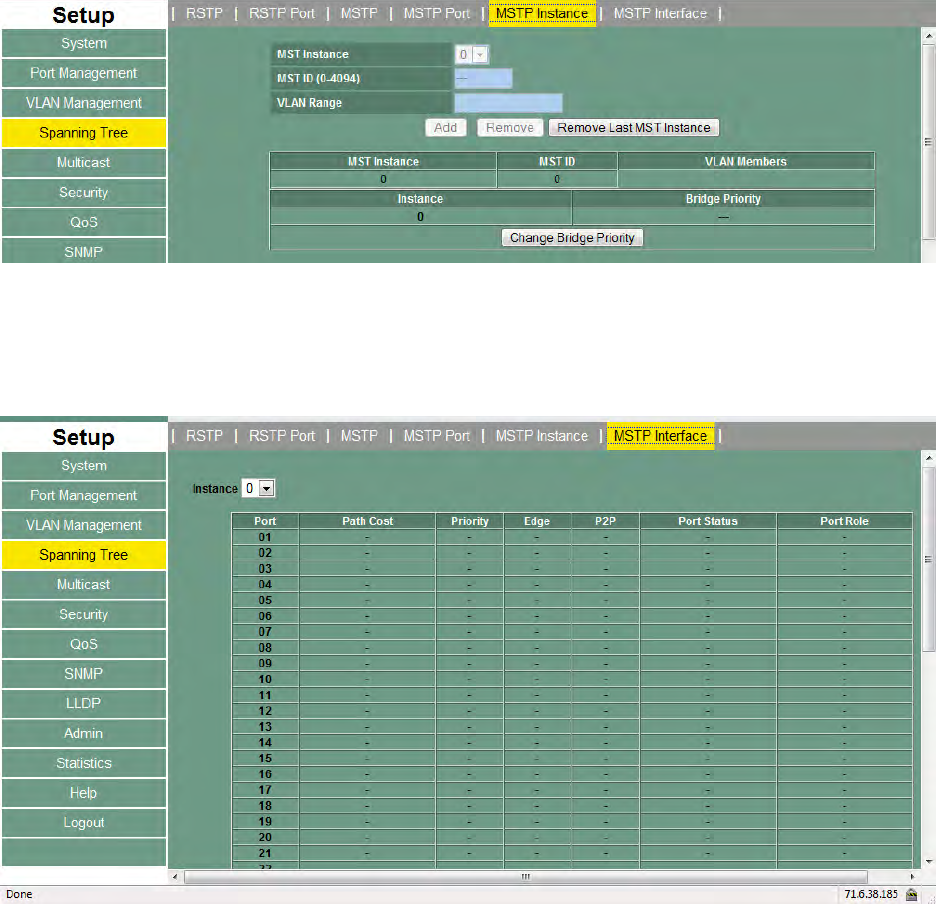Open VLAN Management in upper sidebar
936x904 pixels.
point(84,103)
